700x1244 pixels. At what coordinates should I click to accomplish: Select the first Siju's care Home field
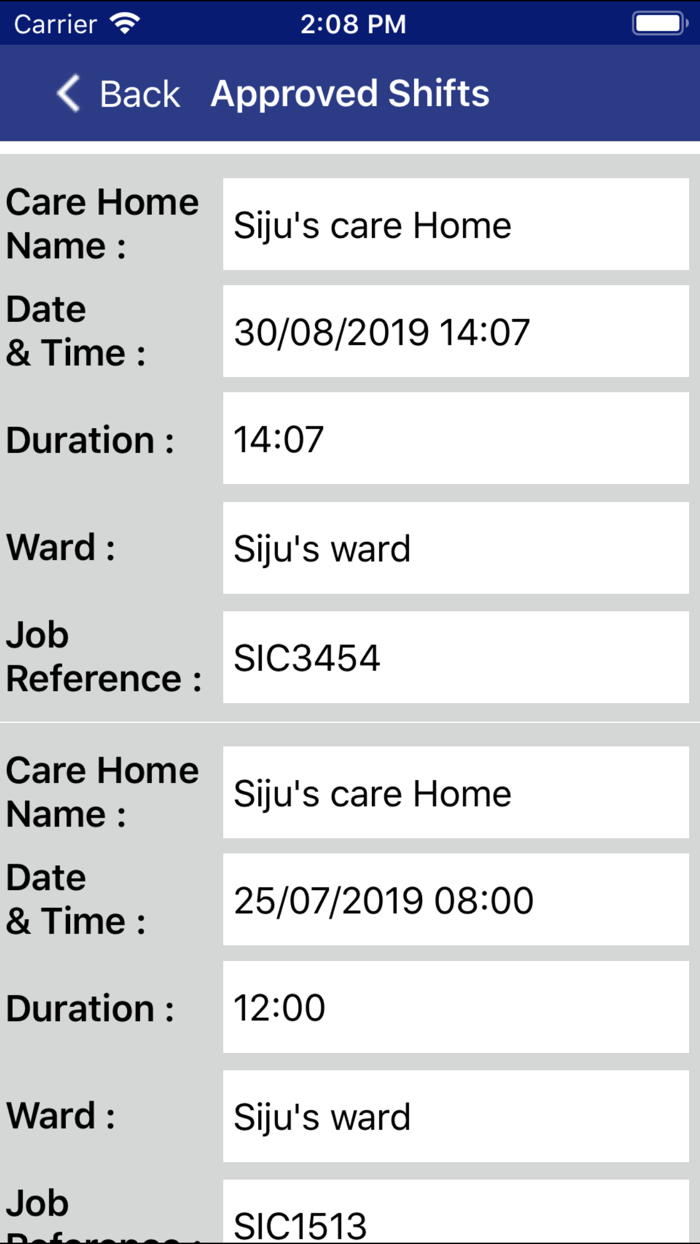point(455,225)
